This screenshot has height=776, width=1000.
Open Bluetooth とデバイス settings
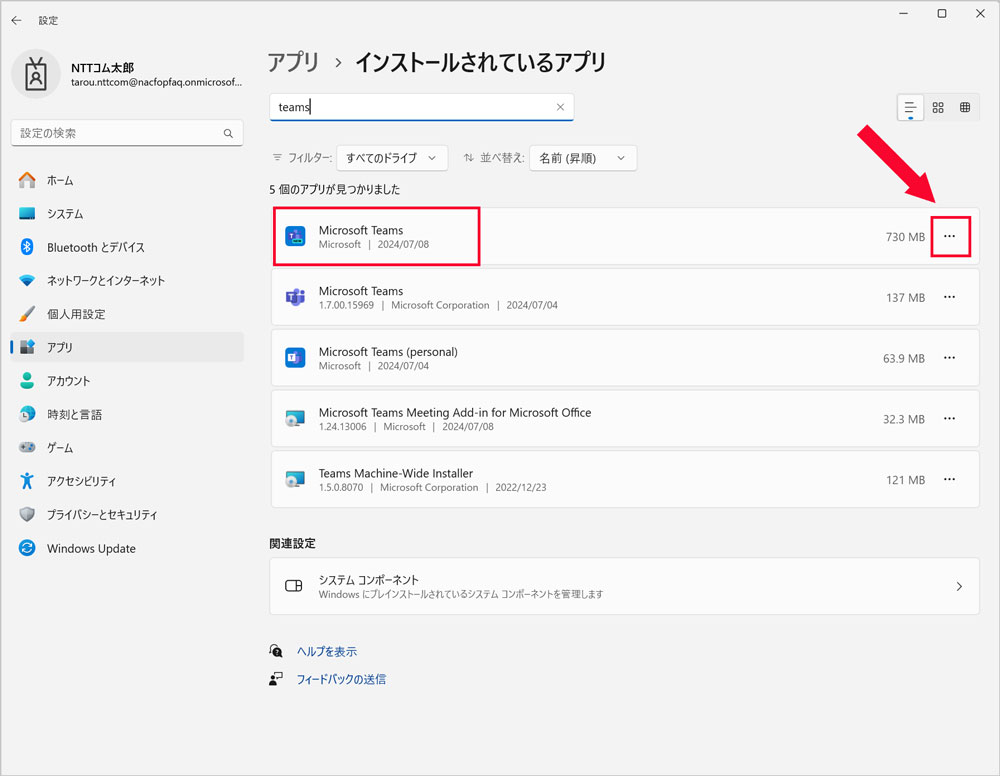pyautogui.click(x=95, y=247)
